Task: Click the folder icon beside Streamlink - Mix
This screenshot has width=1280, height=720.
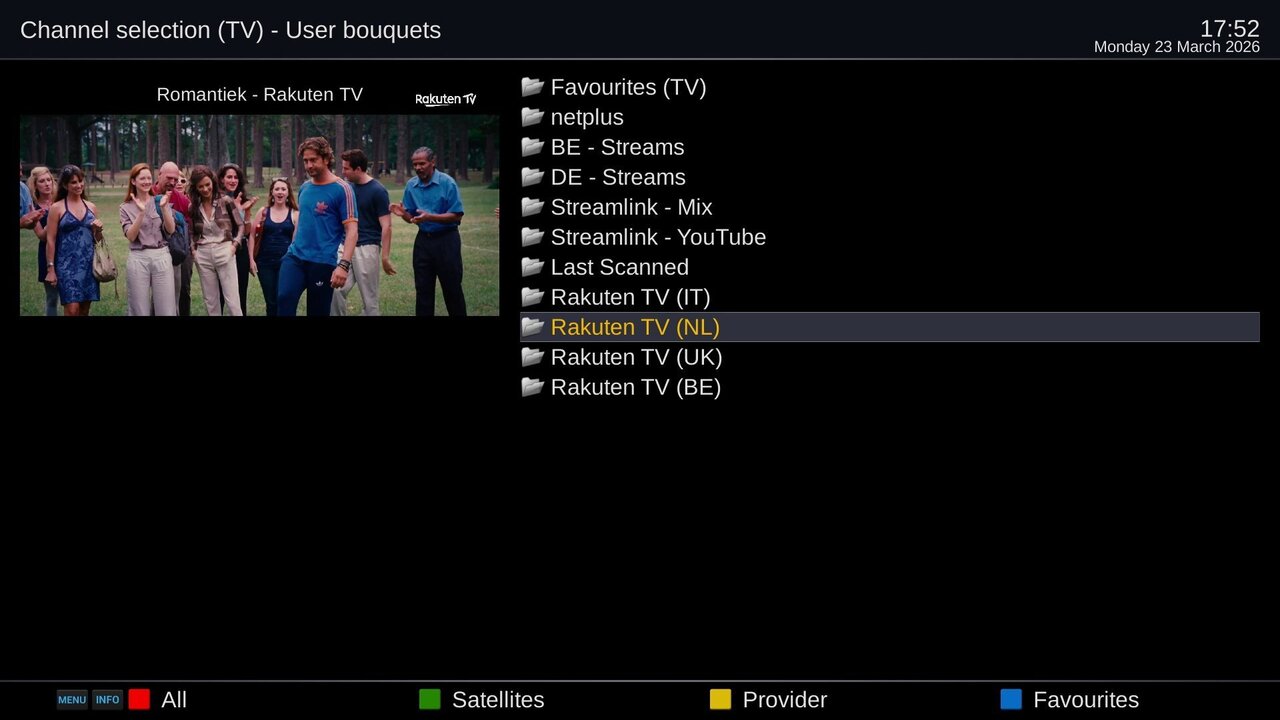Action: [532, 207]
